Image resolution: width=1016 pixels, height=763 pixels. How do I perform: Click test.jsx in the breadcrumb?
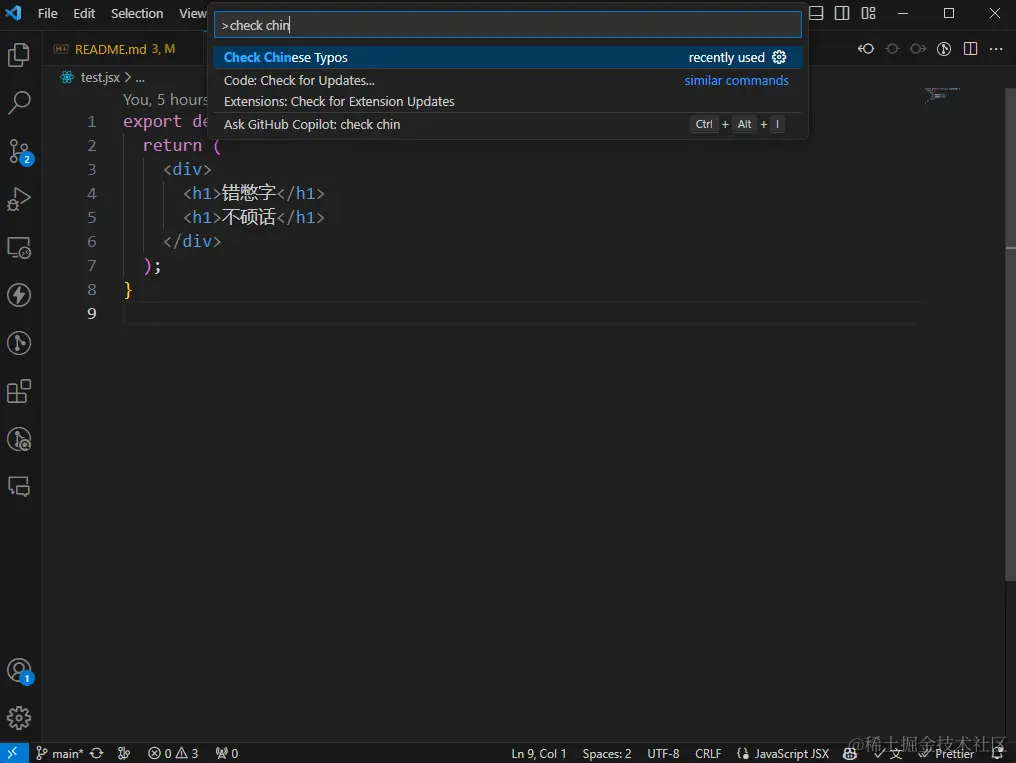(x=100, y=77)
